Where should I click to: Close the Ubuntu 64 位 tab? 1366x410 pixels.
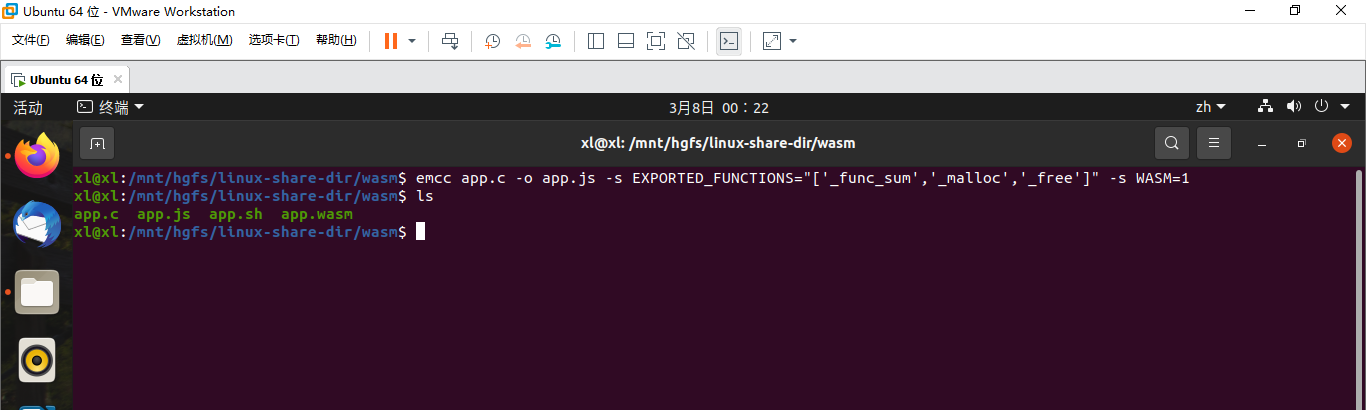pos(118,79)
